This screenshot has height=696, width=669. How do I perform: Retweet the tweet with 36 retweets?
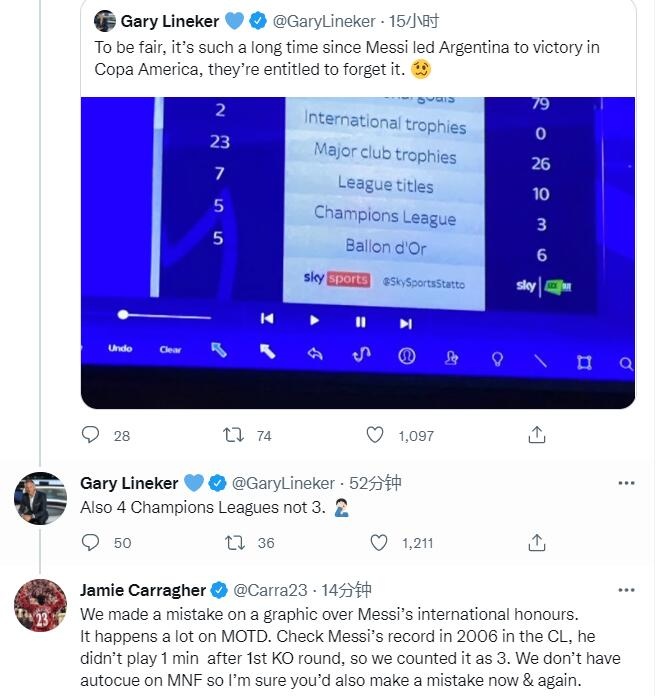click(x=235, y=542)
